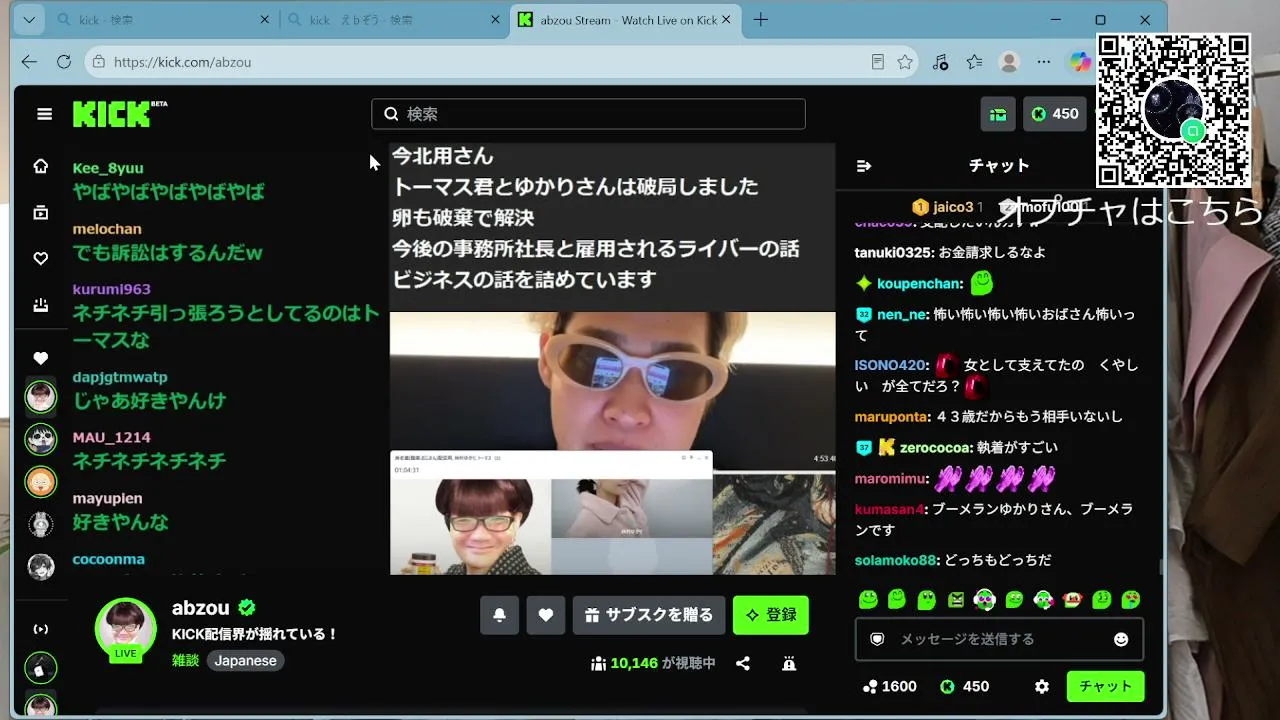
Task: Click the stream video player
Action: (612, 359)
